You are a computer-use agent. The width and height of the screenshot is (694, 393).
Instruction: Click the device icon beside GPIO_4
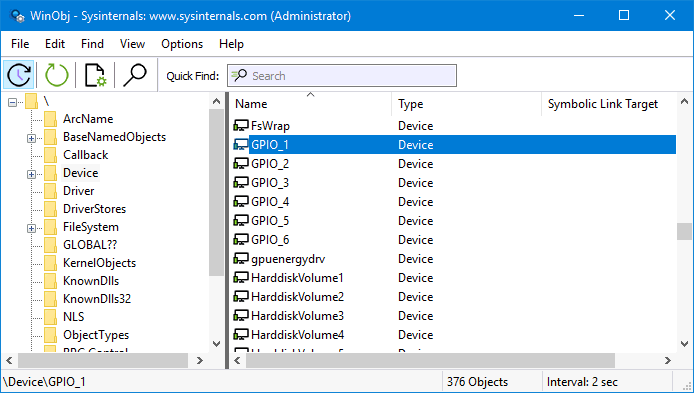point(241,202)
